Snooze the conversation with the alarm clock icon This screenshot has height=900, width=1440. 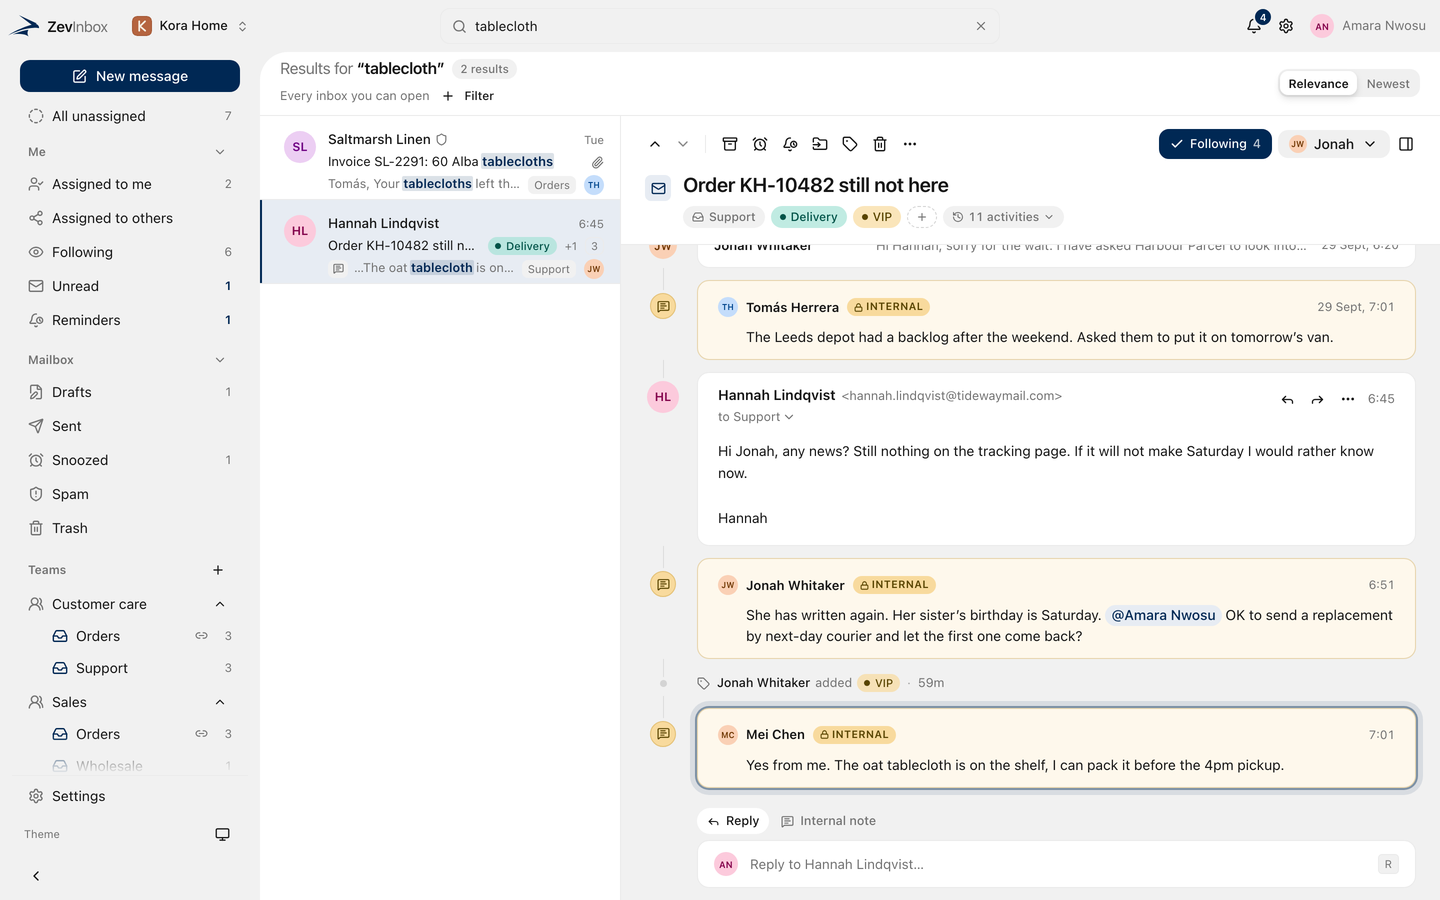click(x=760, y=144)
